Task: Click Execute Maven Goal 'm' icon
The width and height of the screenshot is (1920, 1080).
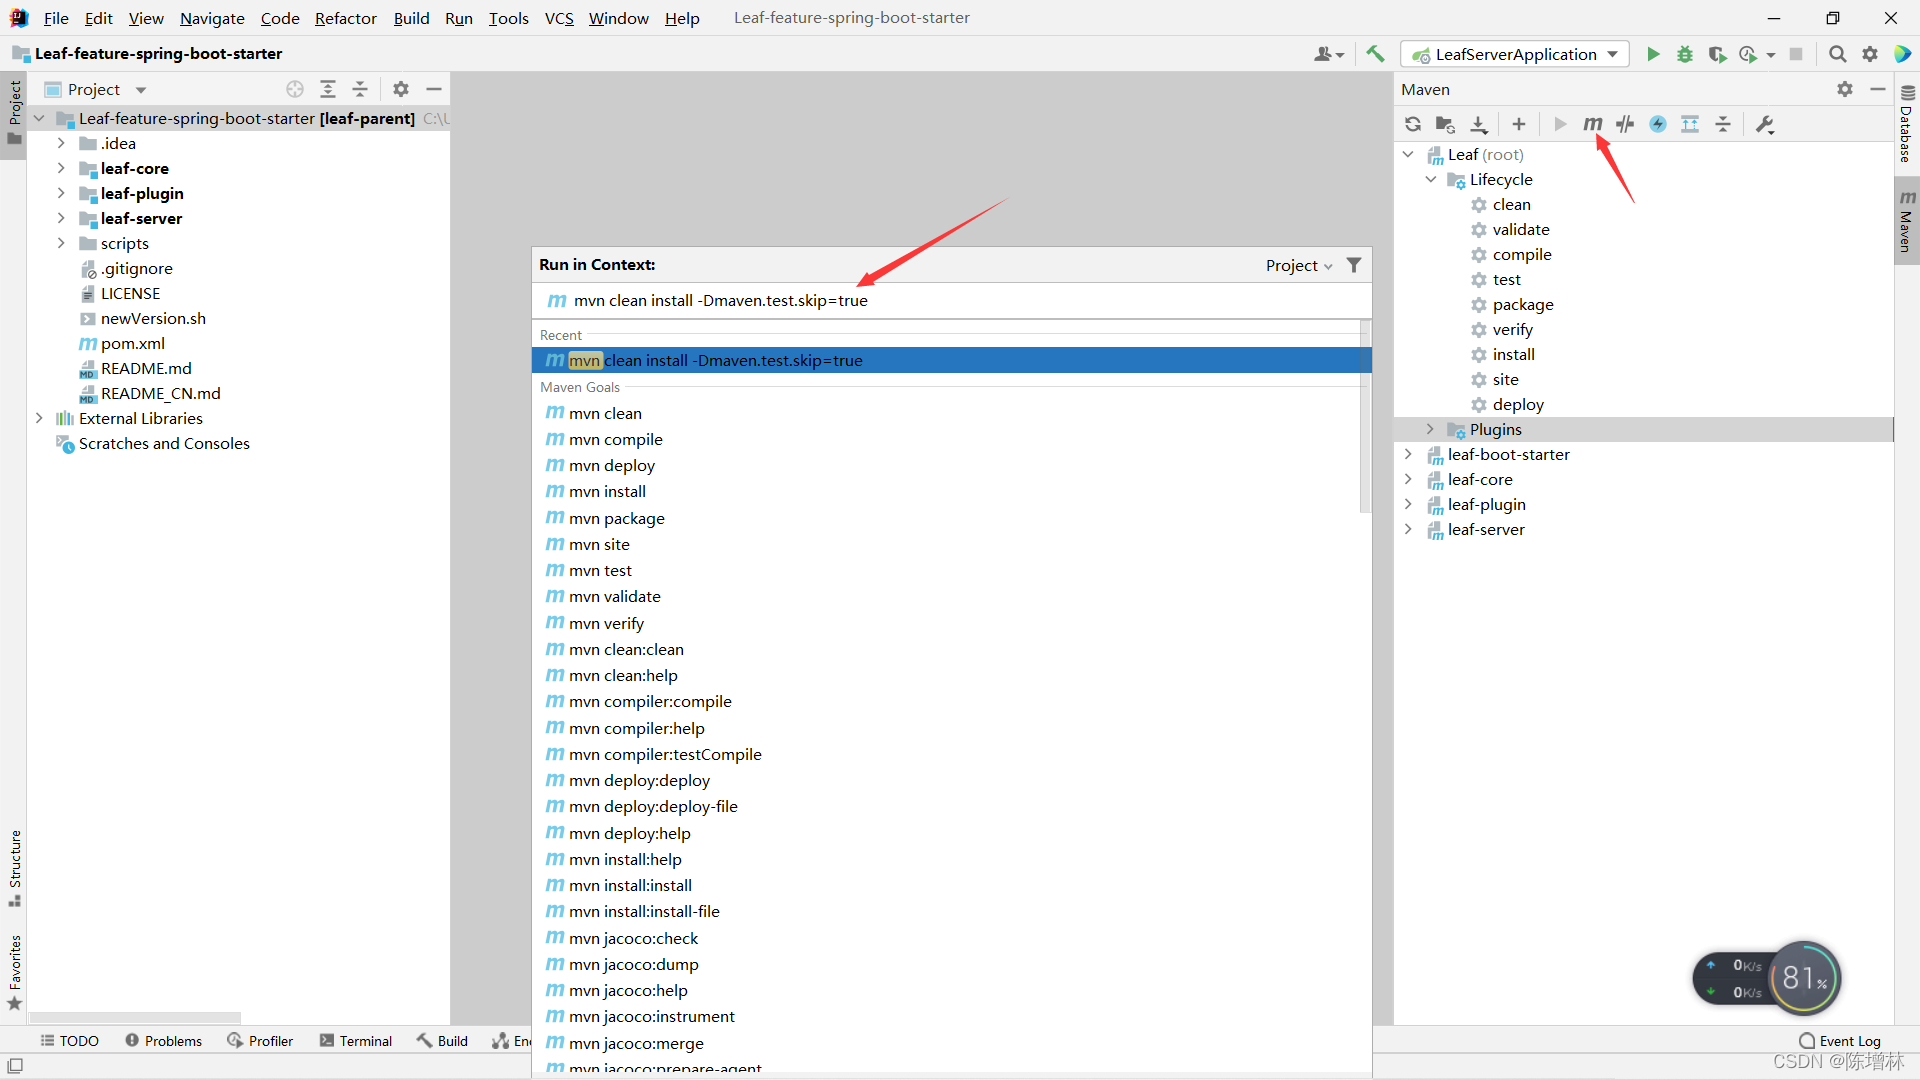Action: coord(1592,124)
